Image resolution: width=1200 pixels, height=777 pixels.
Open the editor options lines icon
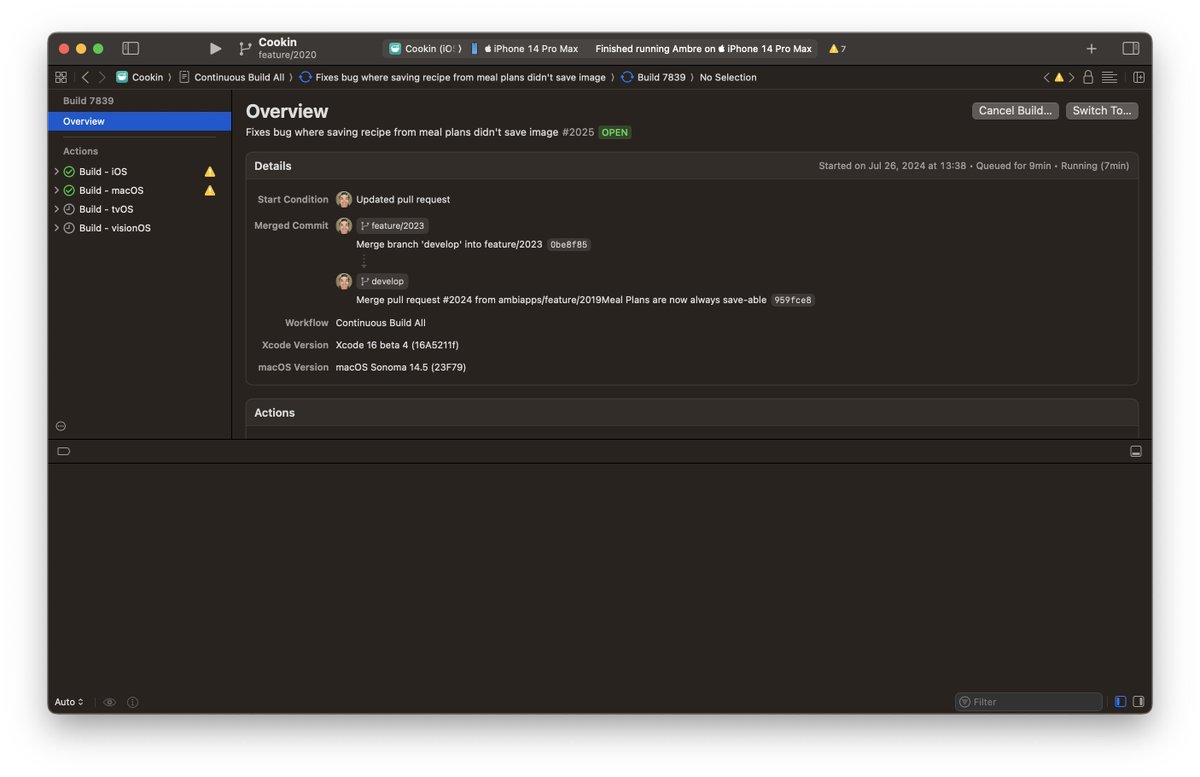pos(1109,77)
